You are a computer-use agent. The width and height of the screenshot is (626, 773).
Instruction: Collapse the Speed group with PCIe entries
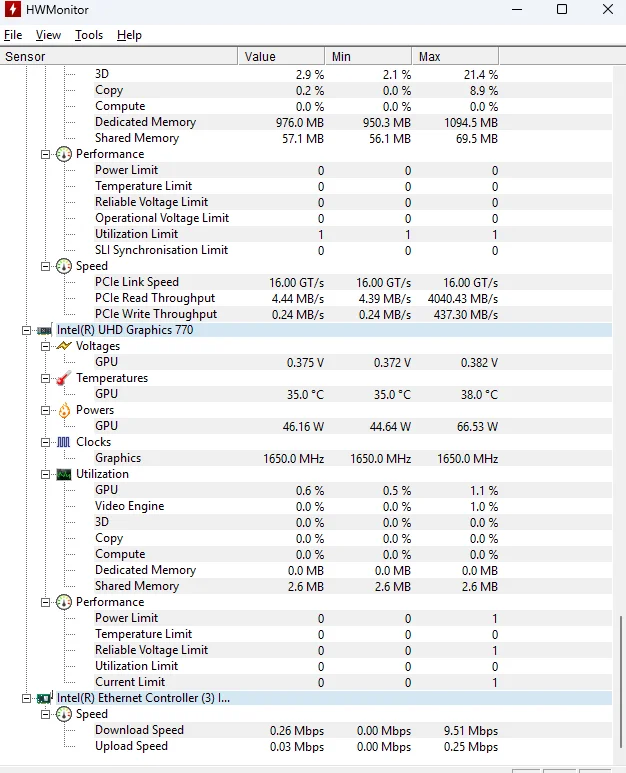[45, 266]
